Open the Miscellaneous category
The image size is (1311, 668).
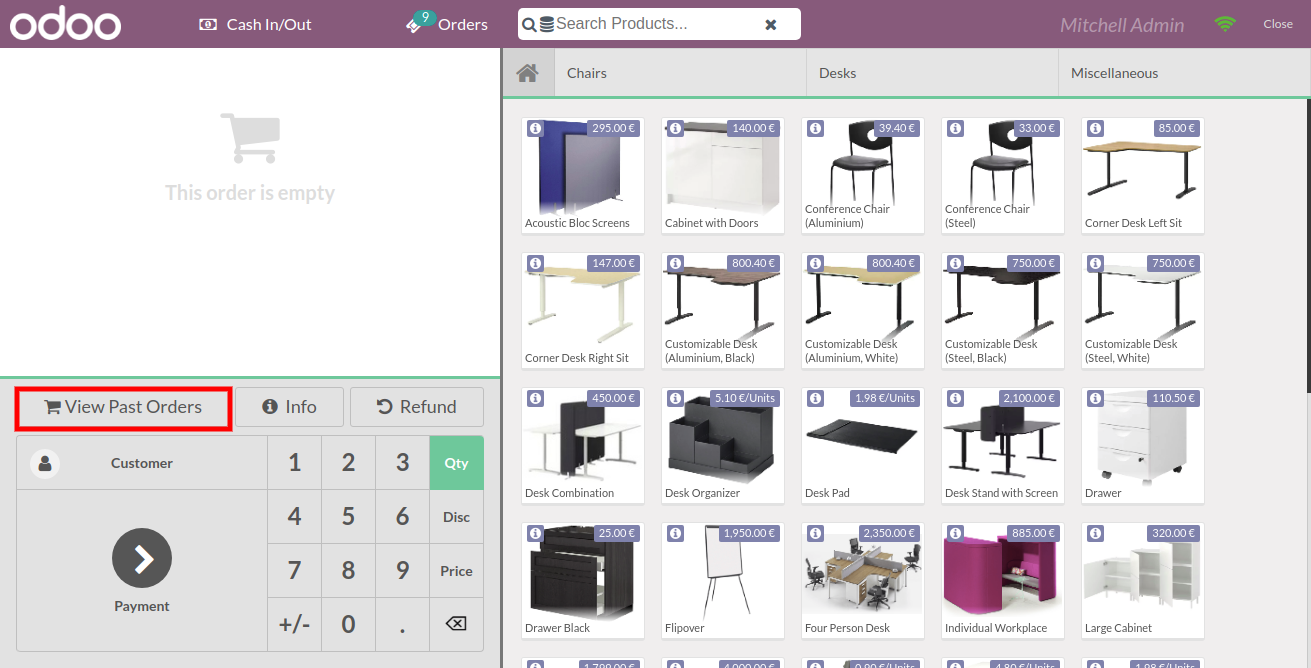point(1184,73)
